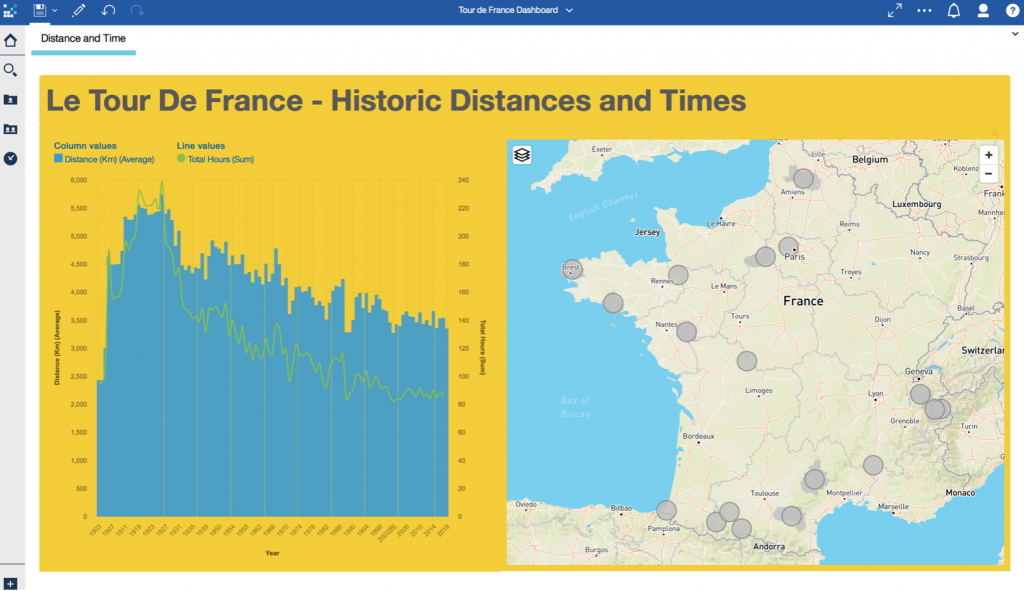The width and height of the screenshot is (1024, 591).
Task: Go to Home in the left sidebar
Action: [x=10, y=40]
